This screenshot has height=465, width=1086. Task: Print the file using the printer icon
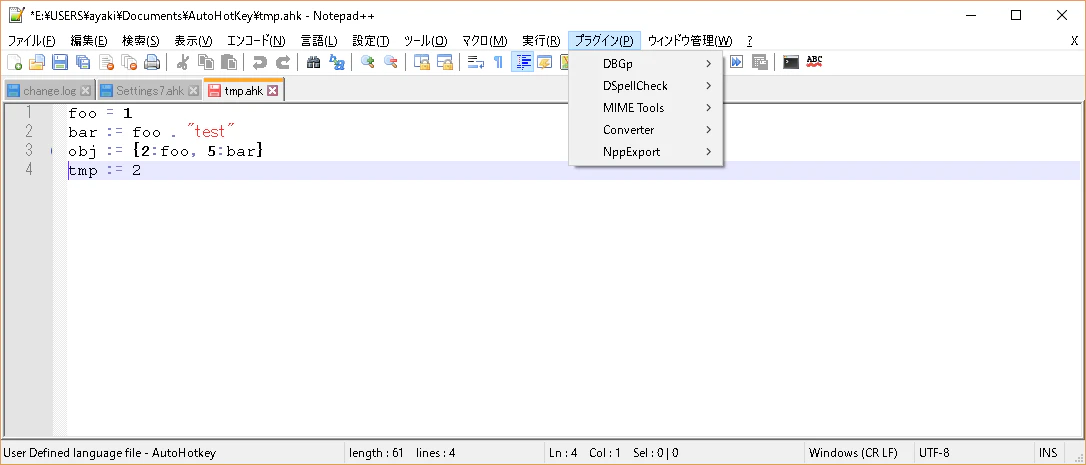[152, 62]
